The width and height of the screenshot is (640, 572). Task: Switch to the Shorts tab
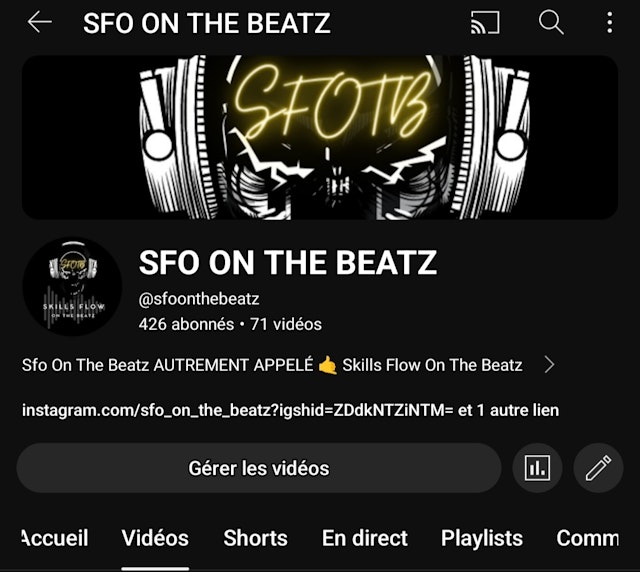pyautogui.click(x=256, y=538)
